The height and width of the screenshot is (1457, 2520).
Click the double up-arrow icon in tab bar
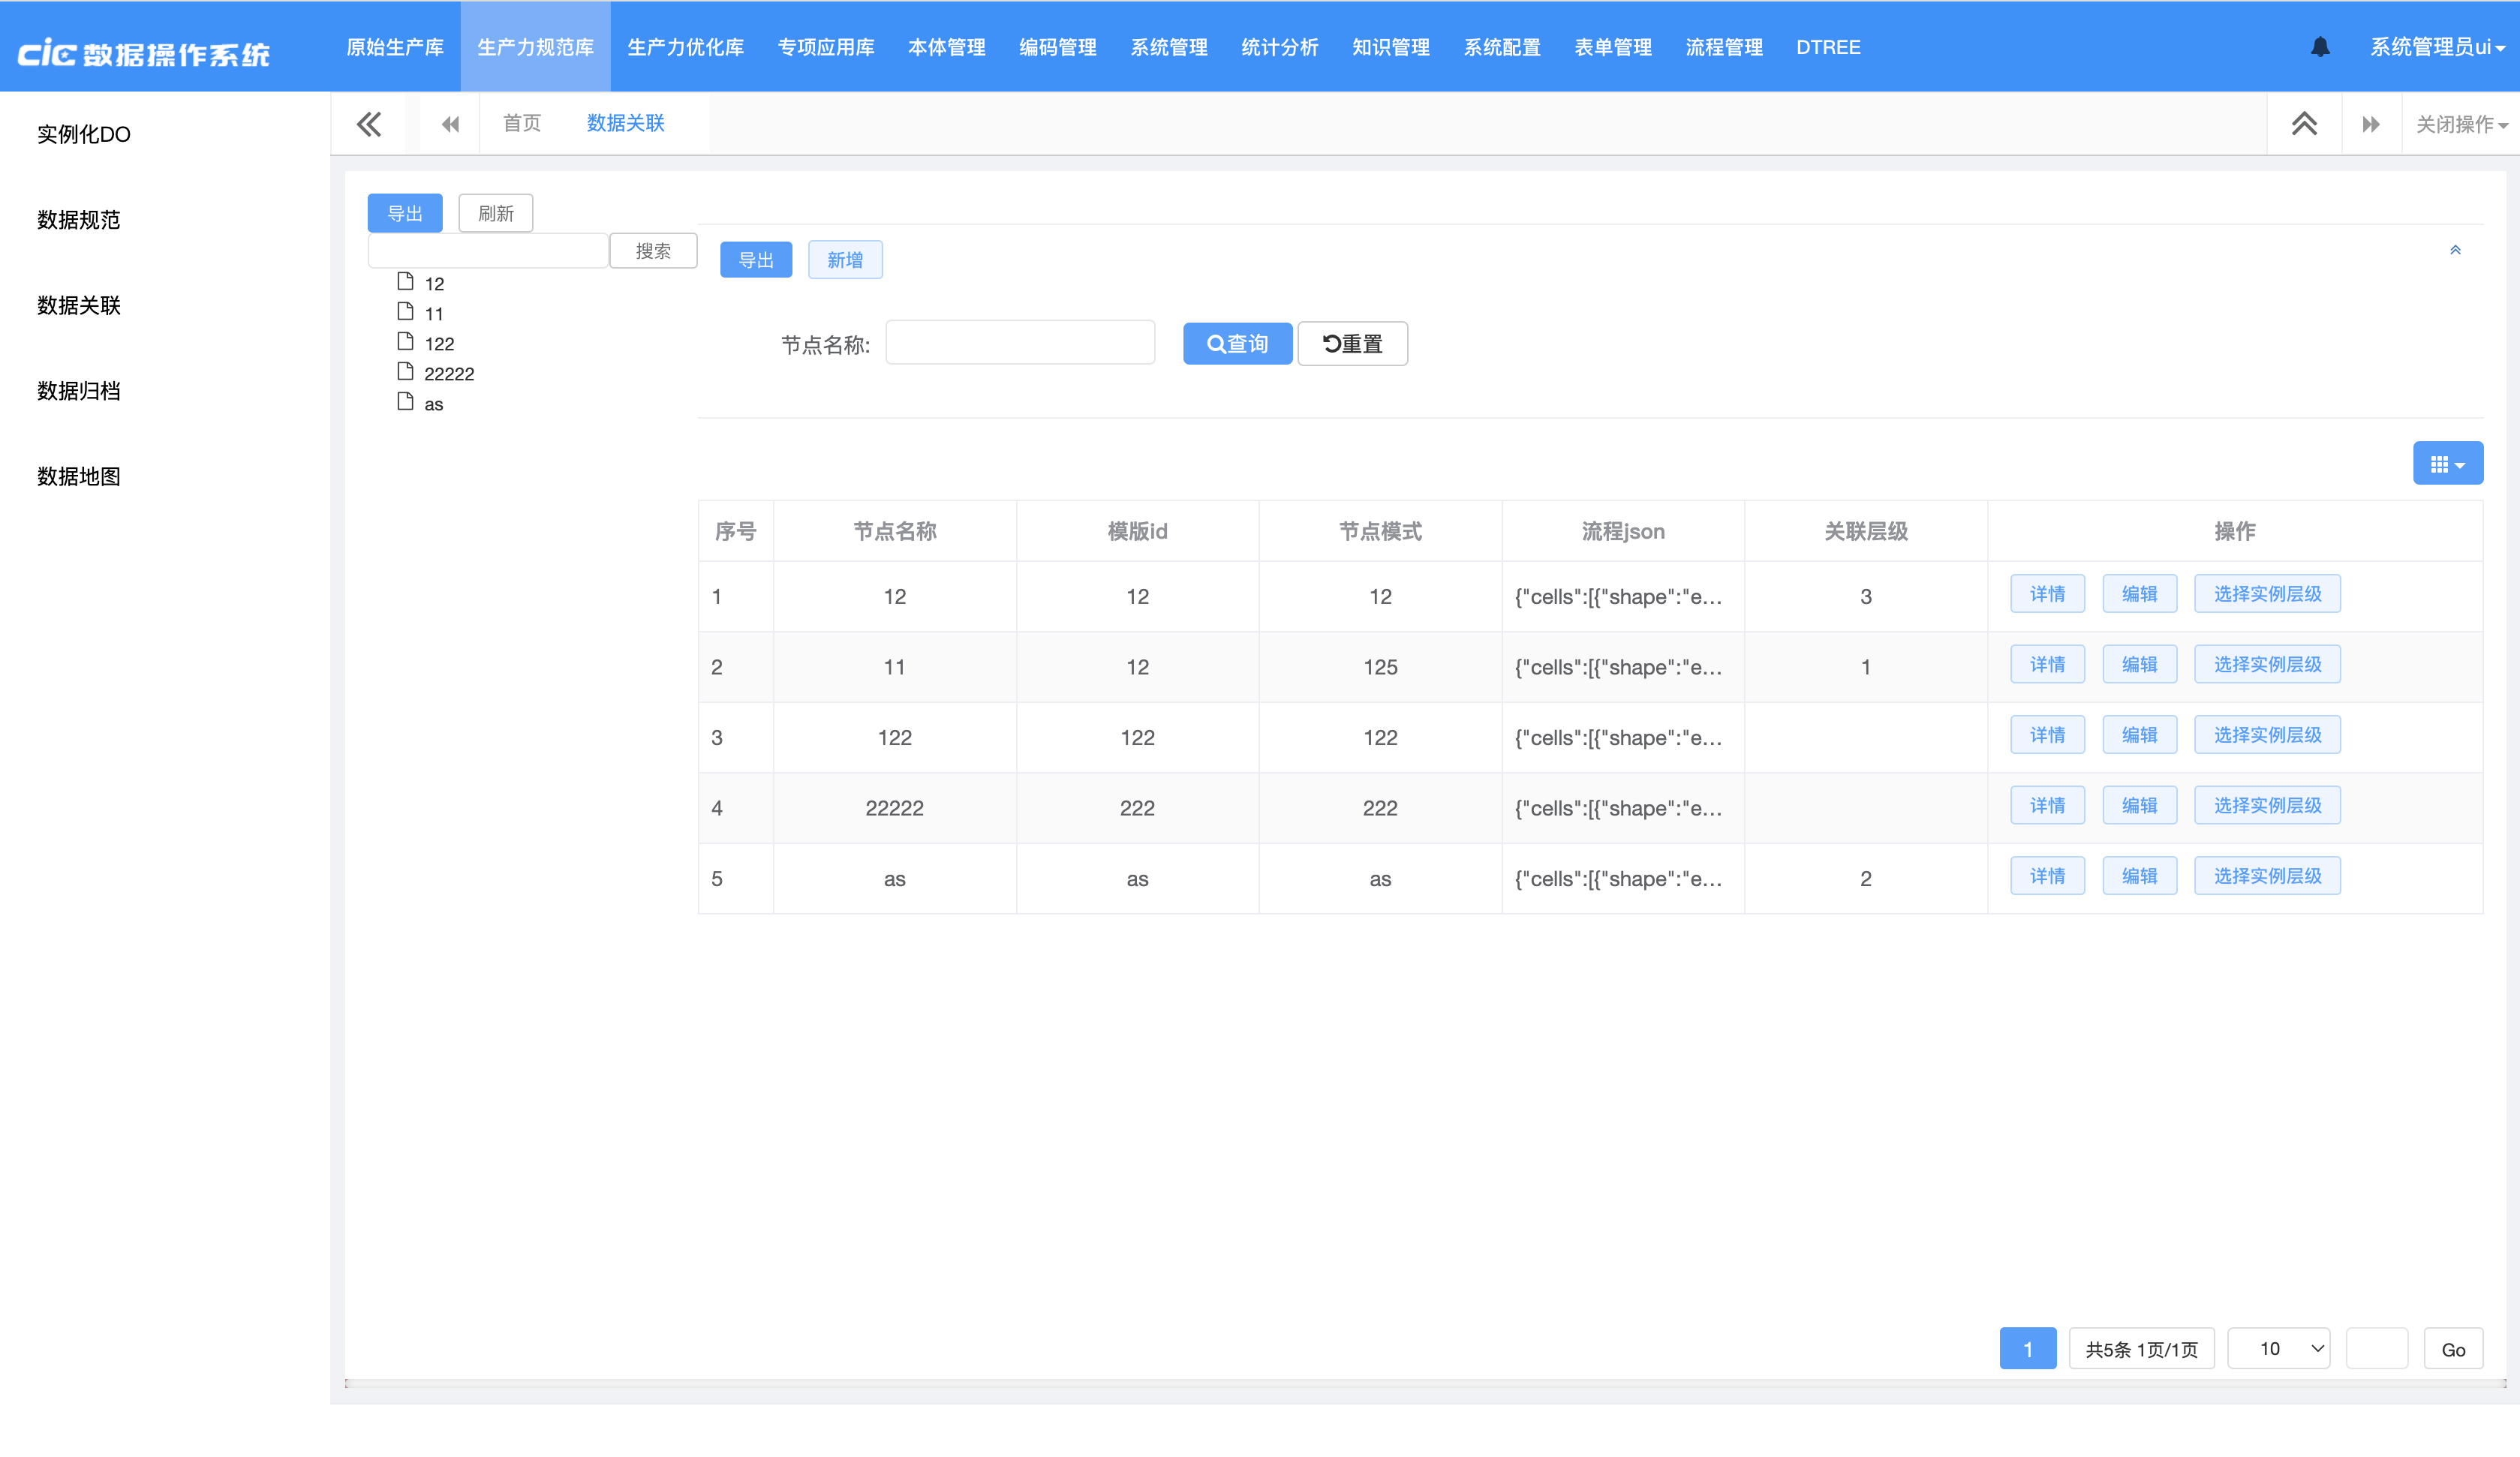(2304, 124)
